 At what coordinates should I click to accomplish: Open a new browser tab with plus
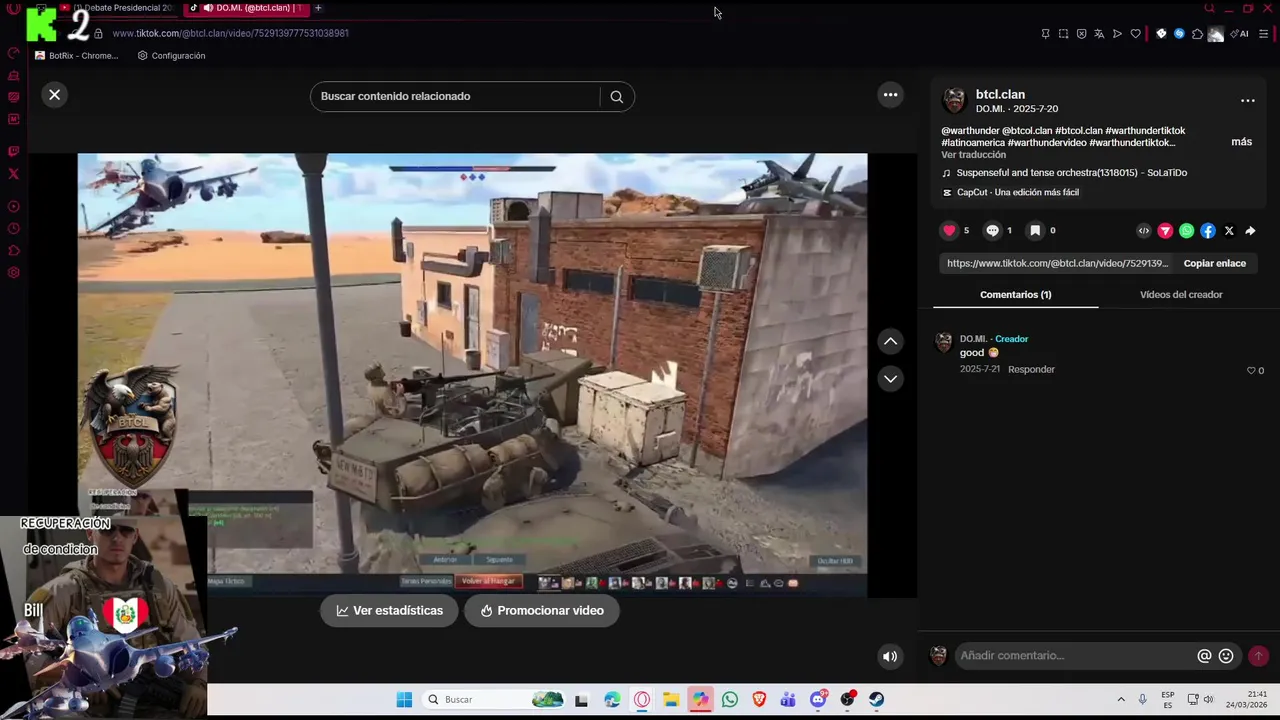(x=318, y=8)
